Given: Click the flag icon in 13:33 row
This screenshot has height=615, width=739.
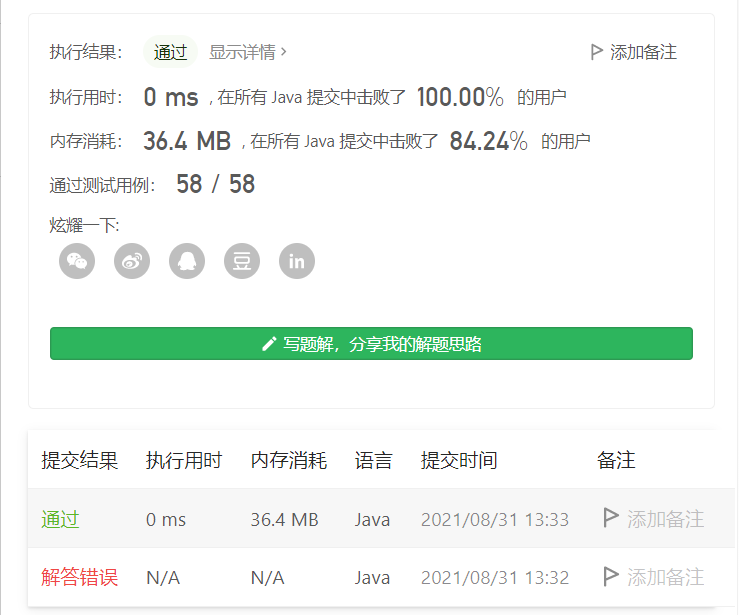Looking at the screenshot, I should (611, 518).
